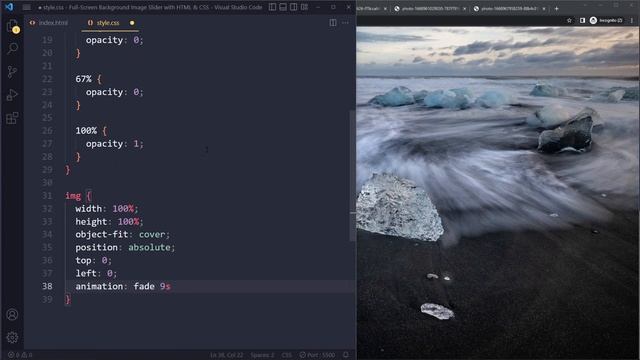The height and width of the screenshot is (360, 640).
Task: Open Run and Debug view
Action: point(12,95)
